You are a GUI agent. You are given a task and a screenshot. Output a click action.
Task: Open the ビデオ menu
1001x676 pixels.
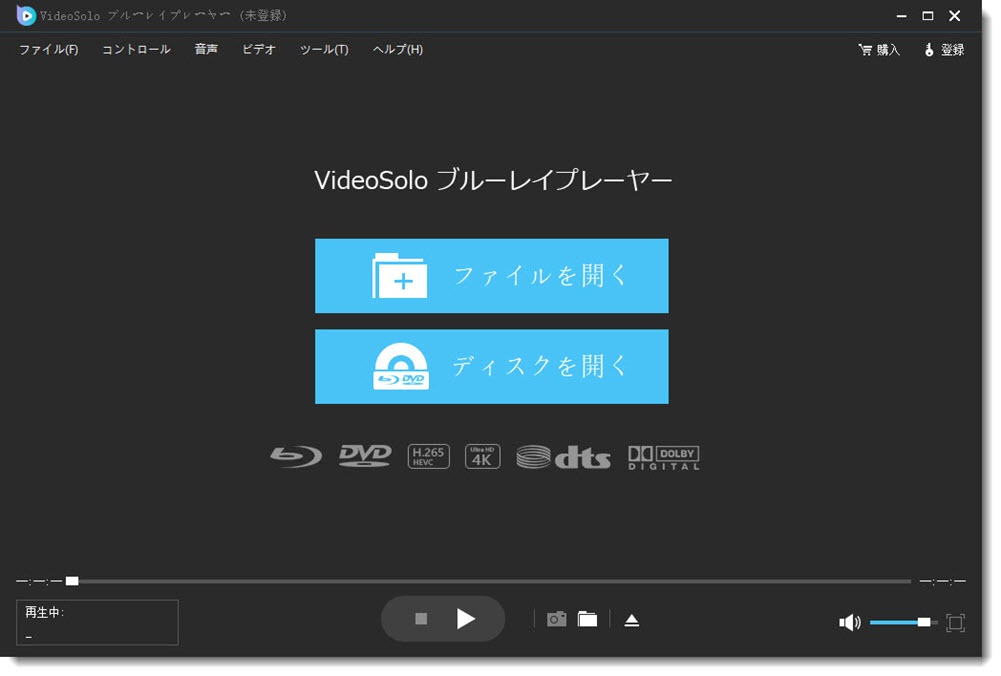pos(259,49)
